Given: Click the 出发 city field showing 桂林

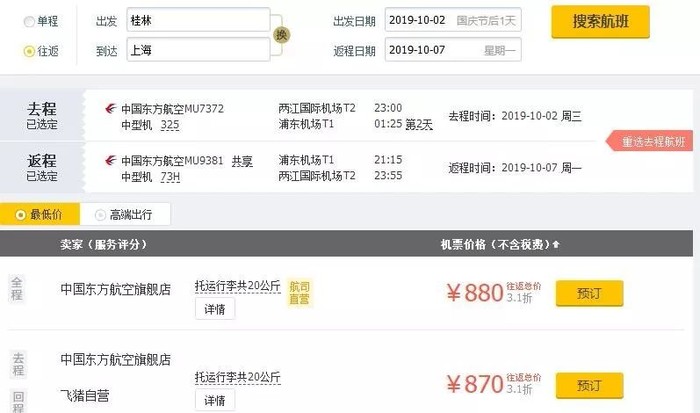Looking at the screenshot, I should (198, 20).
